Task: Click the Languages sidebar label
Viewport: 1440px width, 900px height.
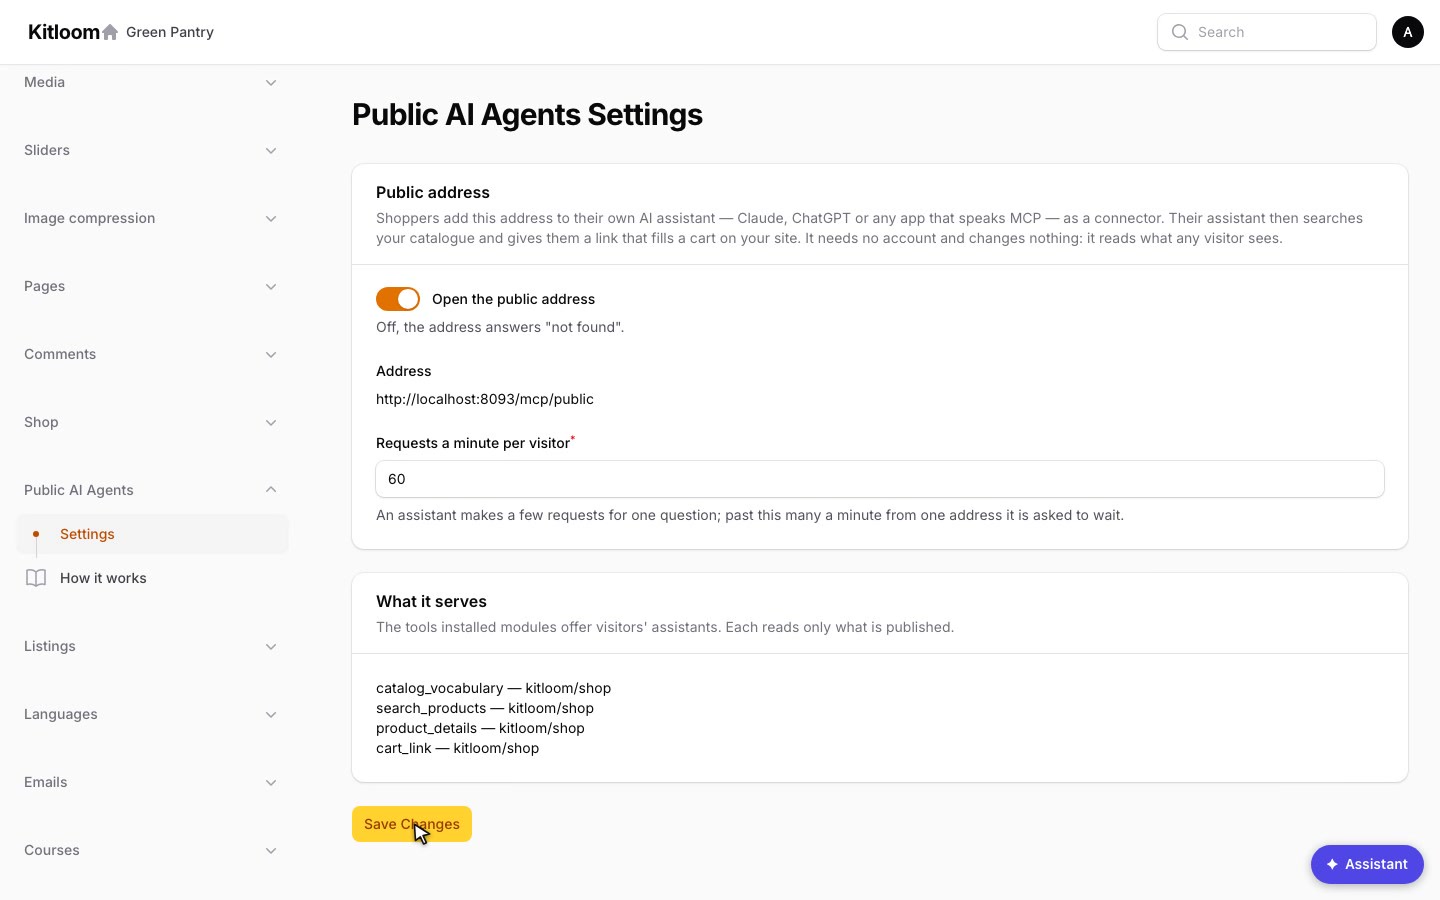Action: click(61, 714)
